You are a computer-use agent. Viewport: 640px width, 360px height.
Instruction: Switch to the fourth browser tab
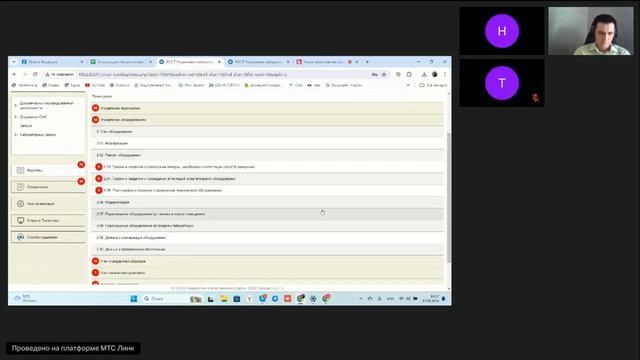pyautogui.click(x=259, y=62)
